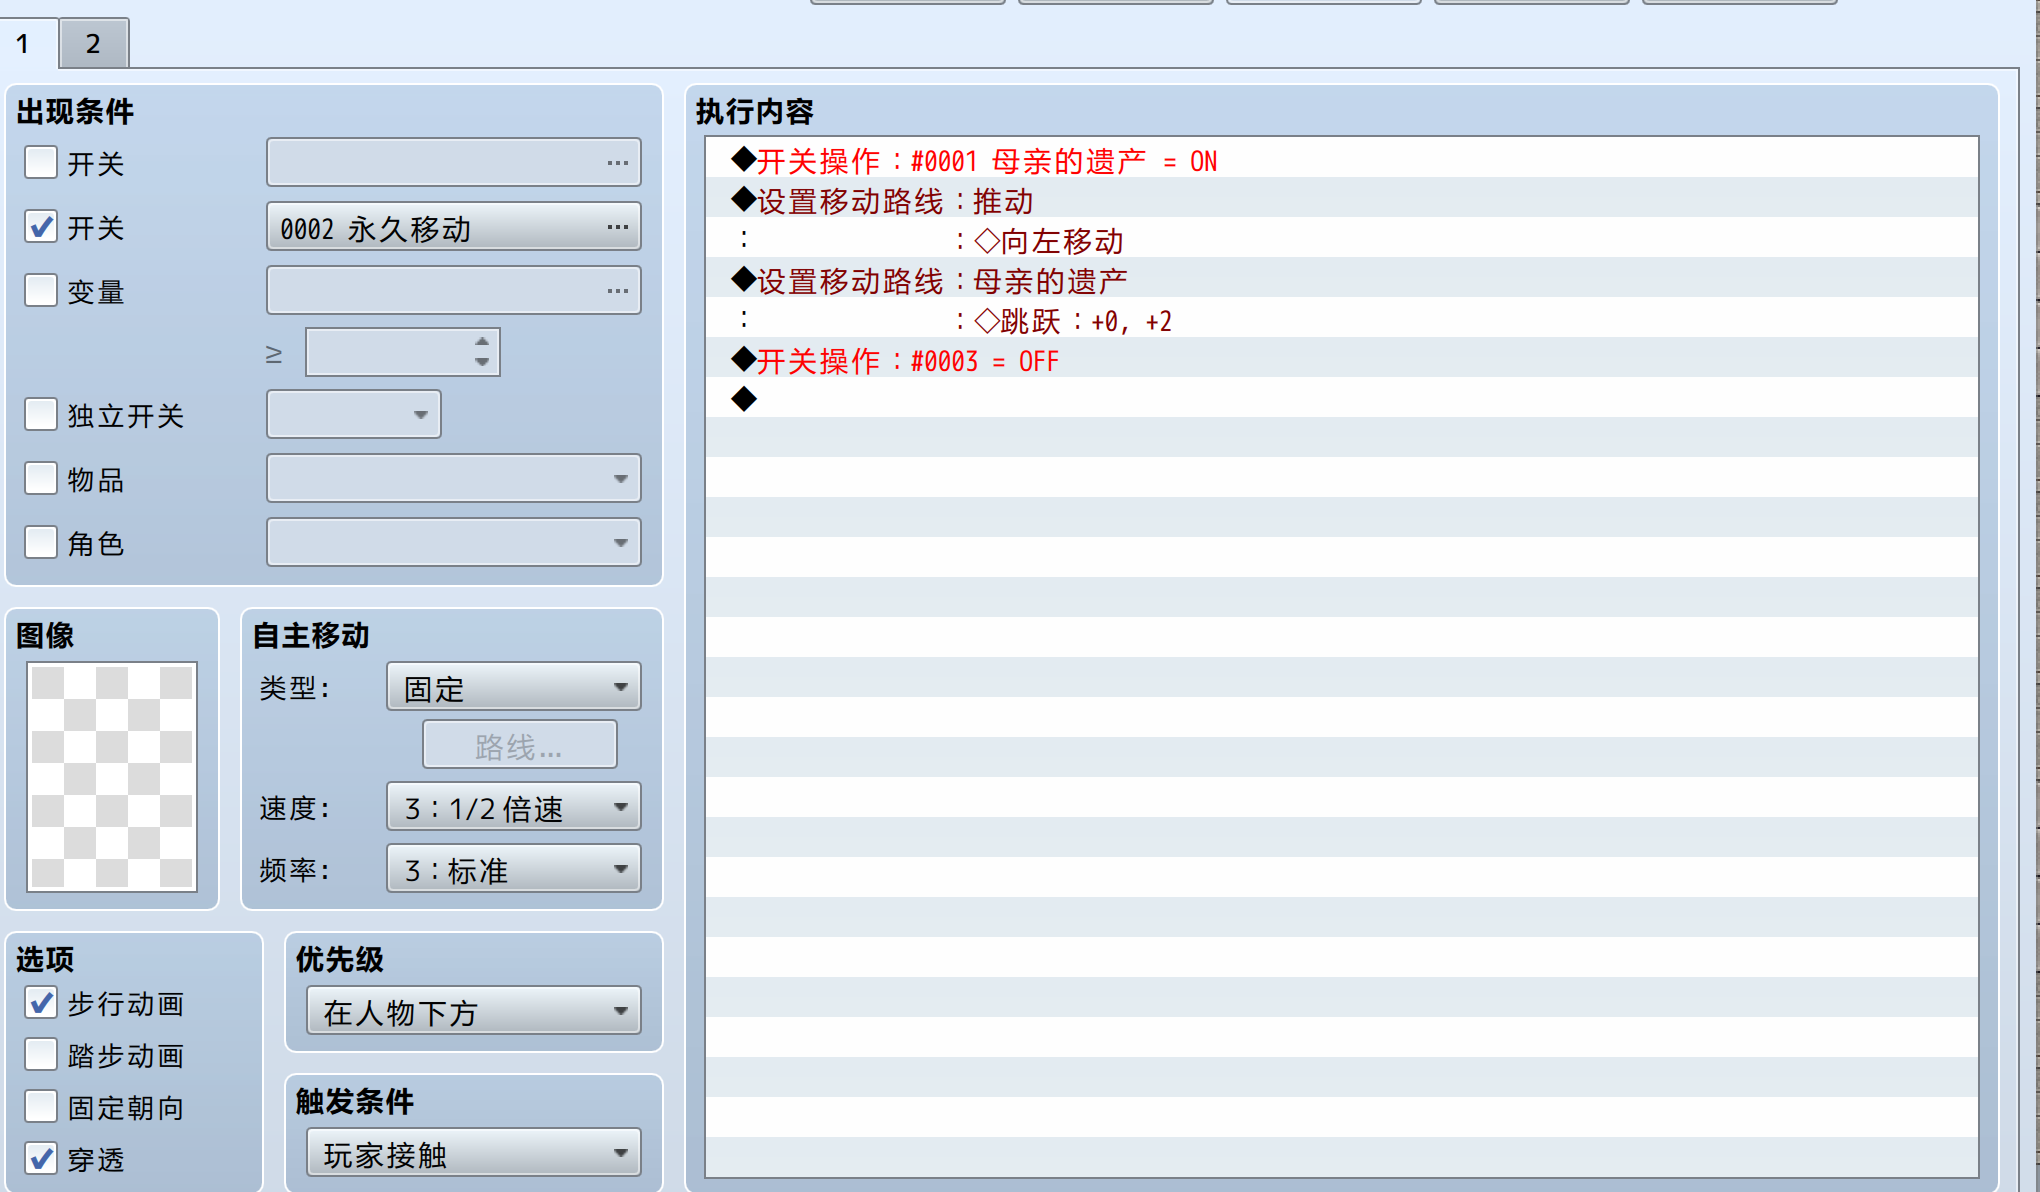2040x1192 pixels.
Task: Enable the 物品 condition checkbox
Action: (41, 478)
